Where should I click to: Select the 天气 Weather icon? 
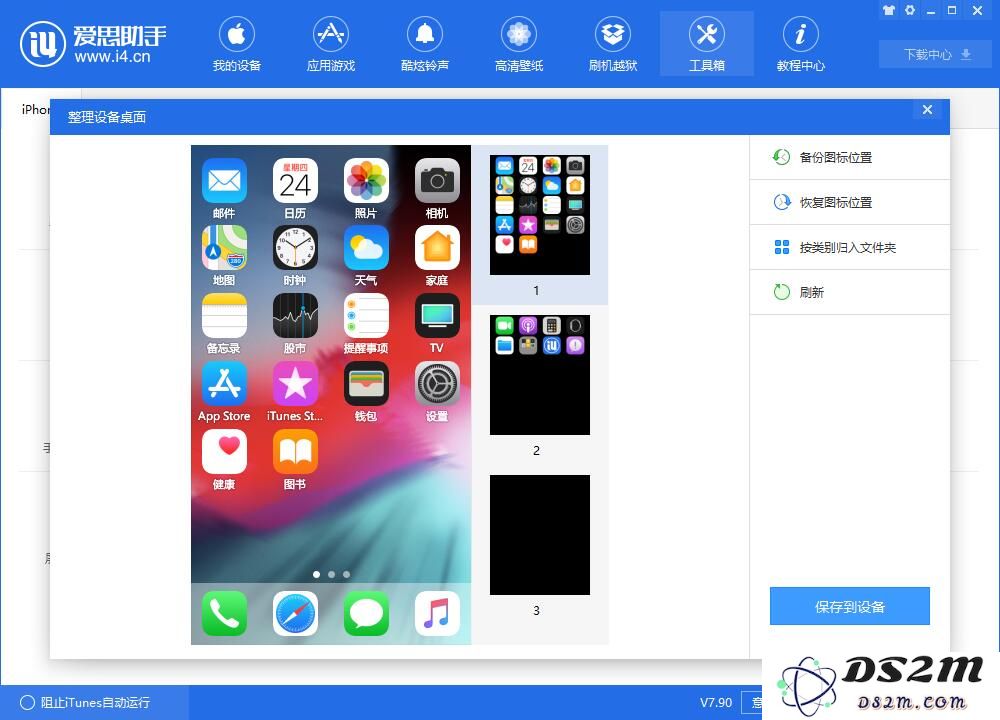366,248
